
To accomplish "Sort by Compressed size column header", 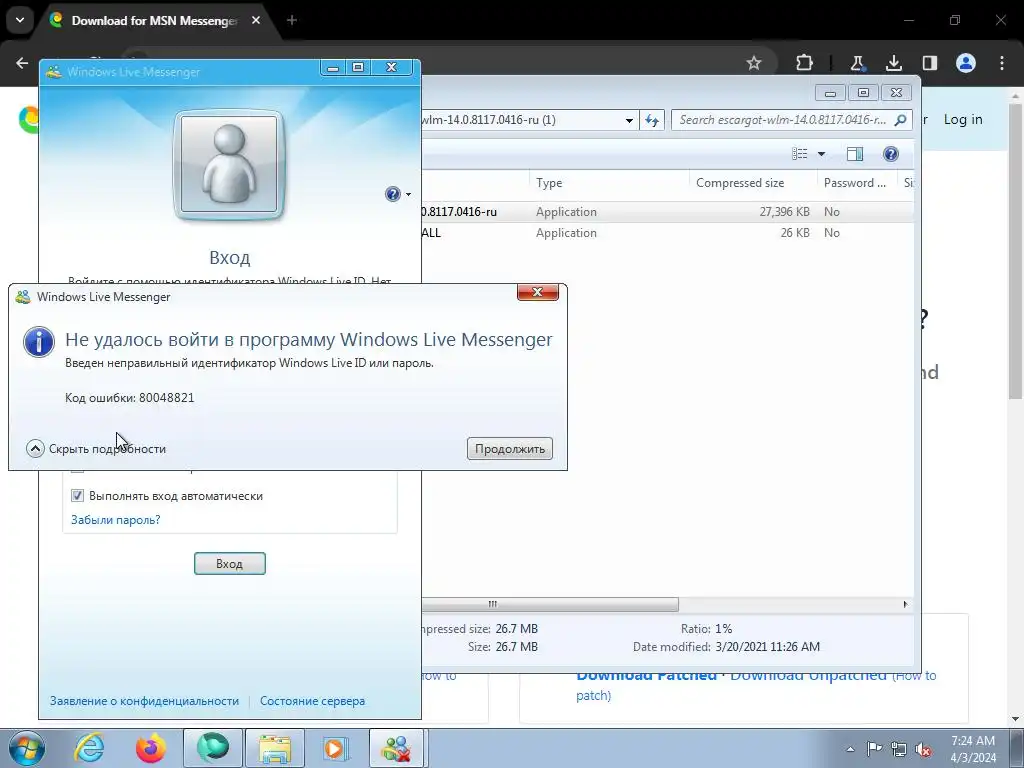I will pos(753,183).
